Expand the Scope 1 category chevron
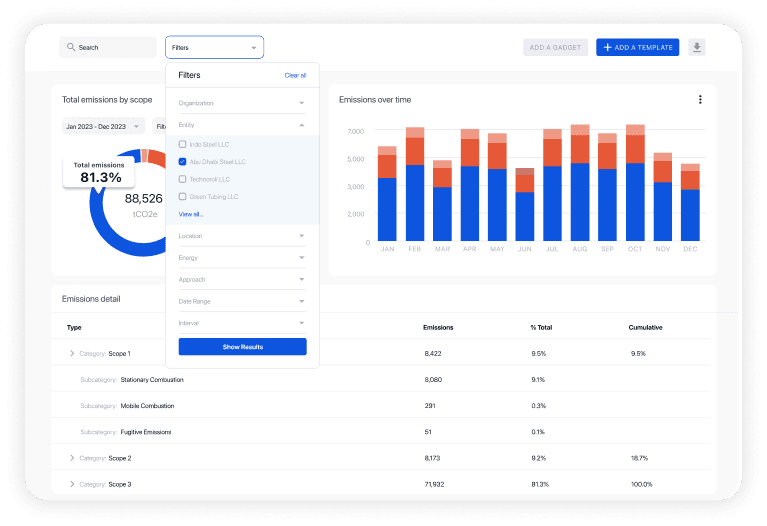Image resolution: width=767 pixels, height=526 pixels. 72,353
